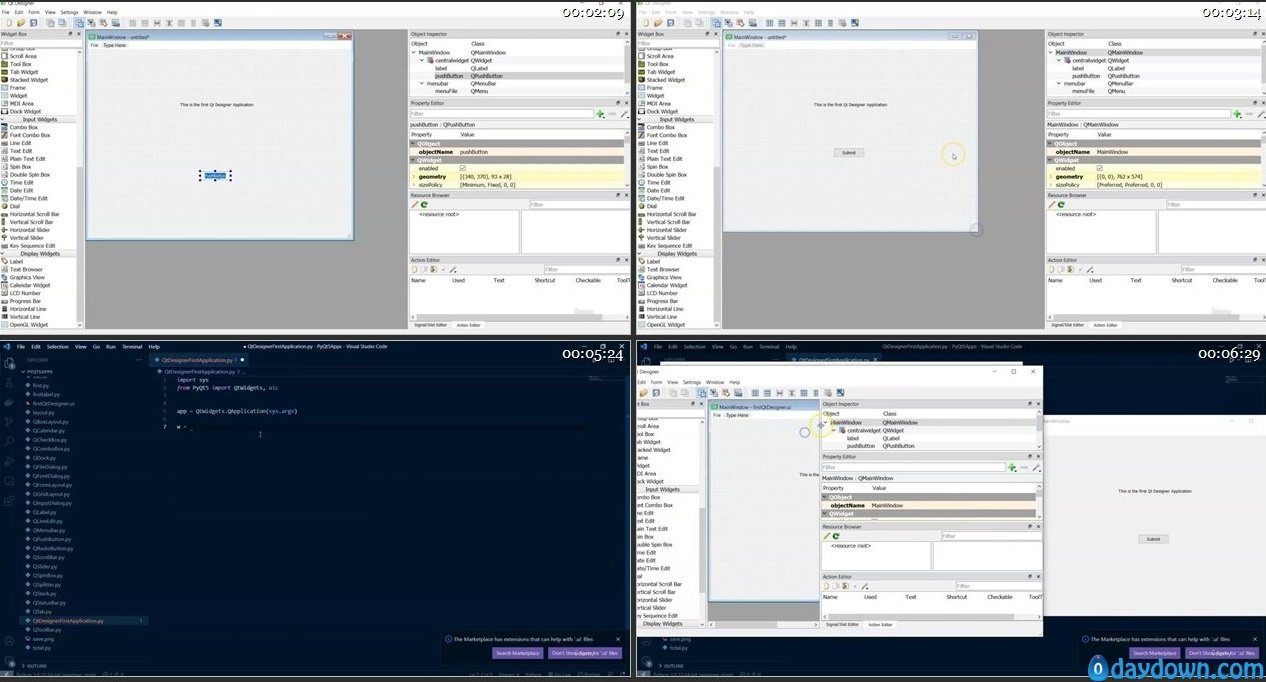The image size is (1266, 682).
Task: Toggle enabled checkbox in 02:09 frame Property Editor
Action: pyautogui.click(x=462, y=168)
